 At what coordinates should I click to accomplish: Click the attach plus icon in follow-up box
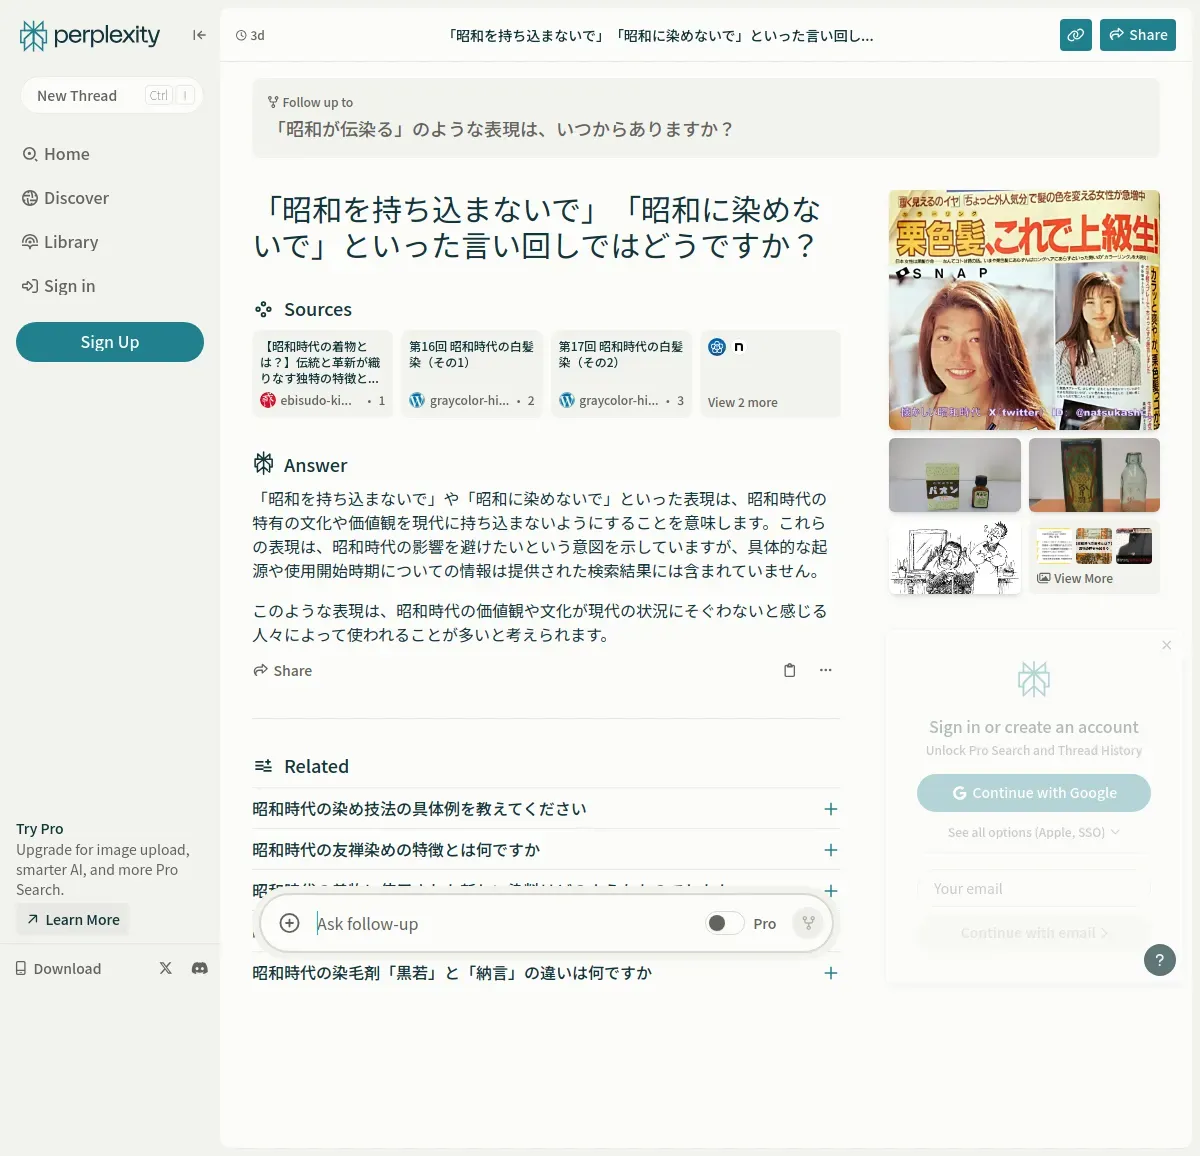pos(290,923)
